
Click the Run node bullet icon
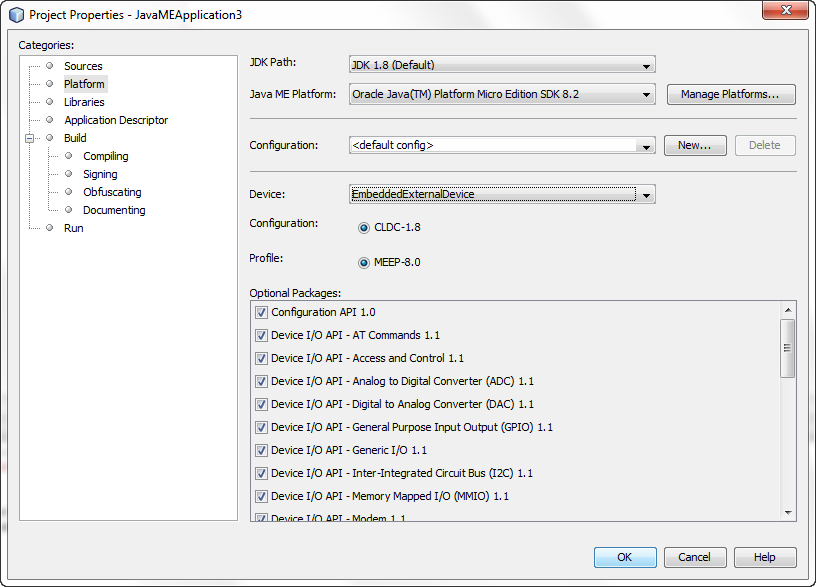pos(49,227)
